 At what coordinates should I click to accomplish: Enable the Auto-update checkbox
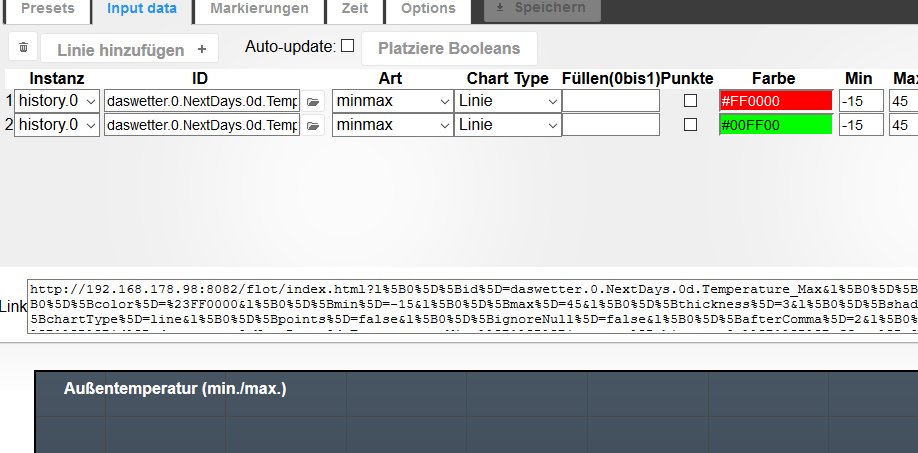click(x=347, y=46)
